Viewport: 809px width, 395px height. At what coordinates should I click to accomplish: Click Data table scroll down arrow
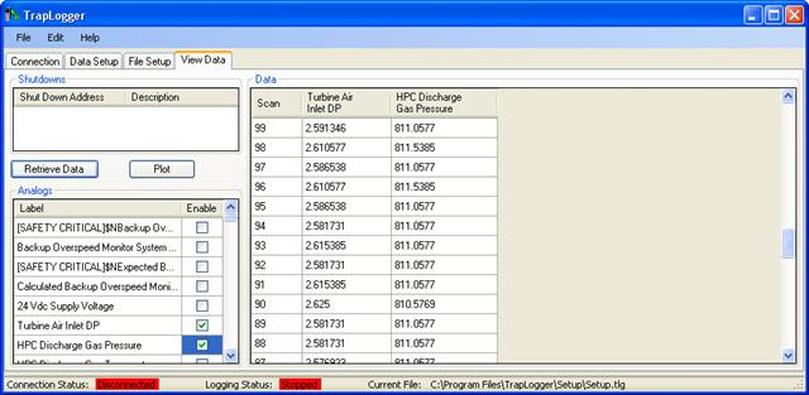point(788,355)
